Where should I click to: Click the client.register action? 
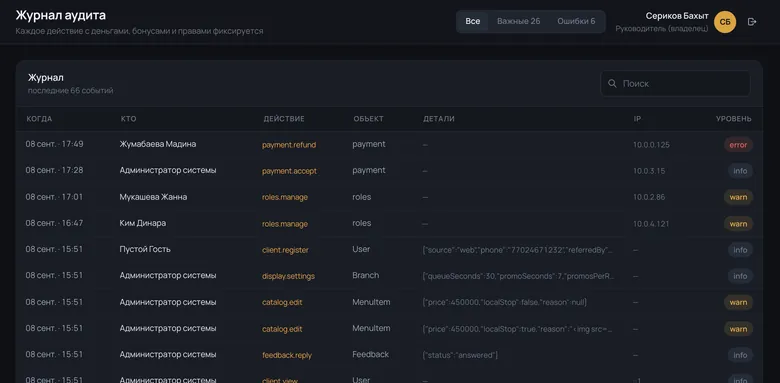pos(286,250)
